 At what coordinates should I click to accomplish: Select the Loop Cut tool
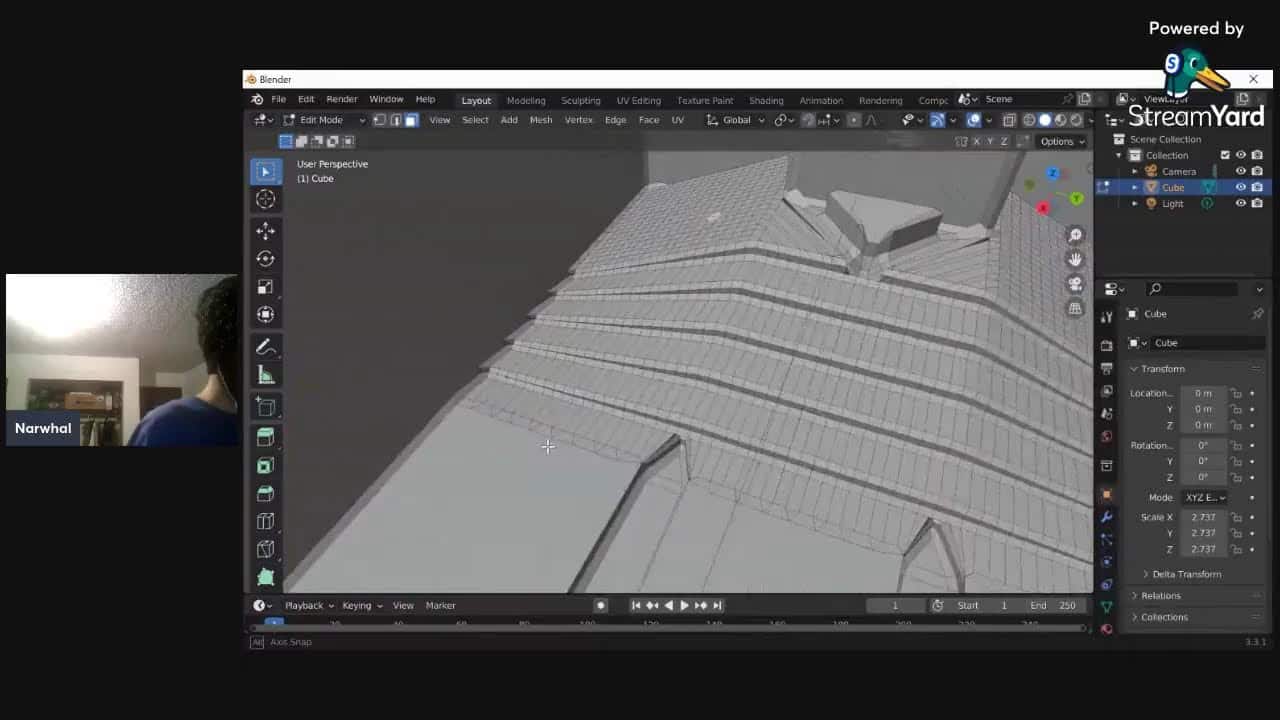point(265,521)
